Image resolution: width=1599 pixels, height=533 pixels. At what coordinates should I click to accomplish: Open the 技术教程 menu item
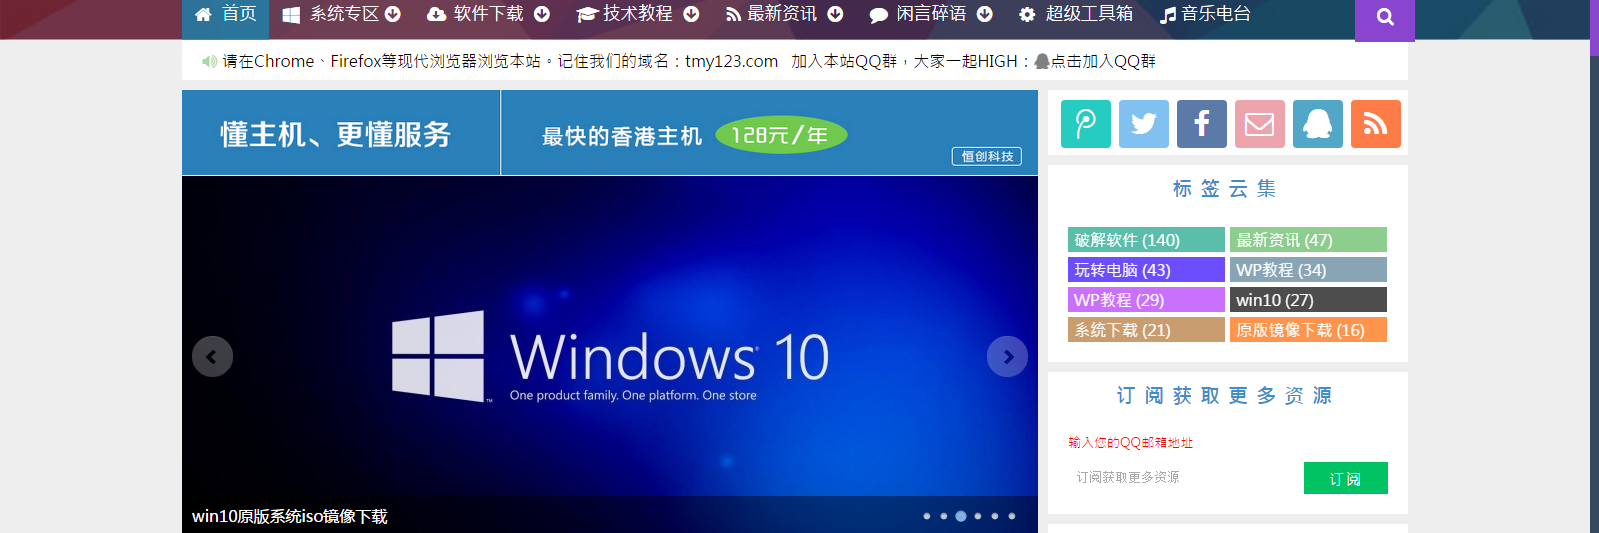tap(638, 14)
